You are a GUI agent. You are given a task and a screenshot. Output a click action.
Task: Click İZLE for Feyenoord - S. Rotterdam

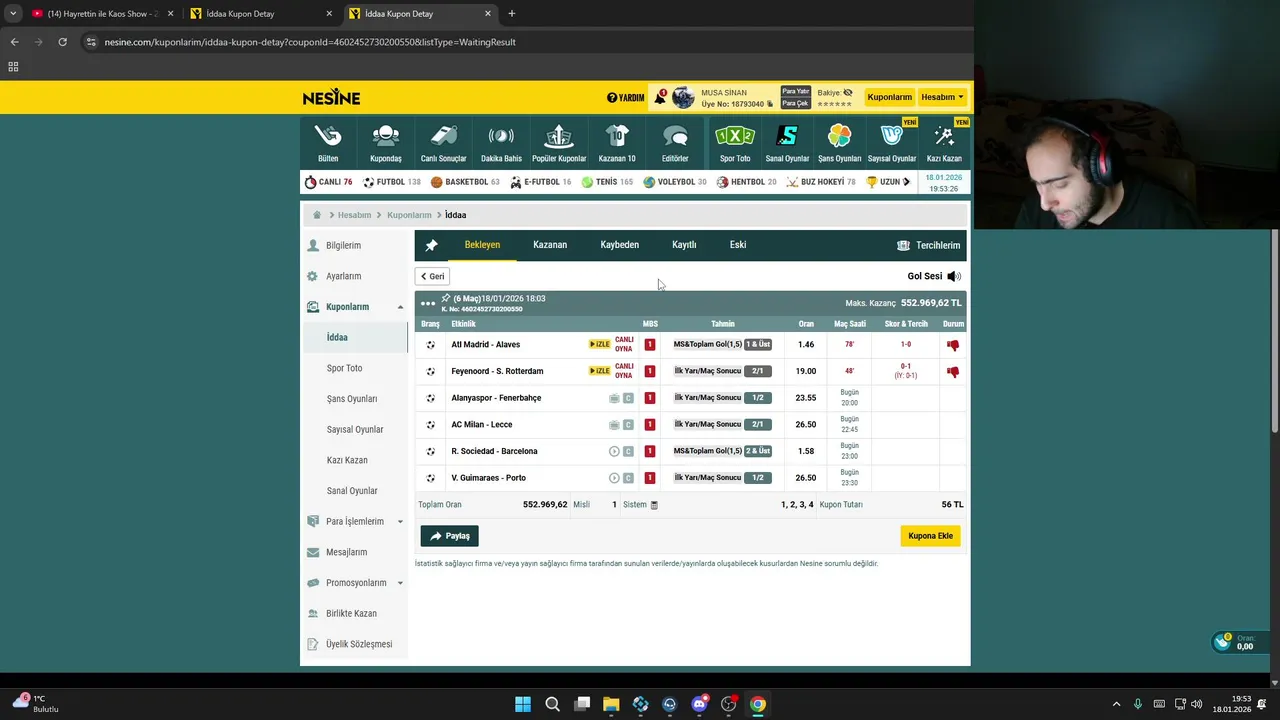coord(600,371)
